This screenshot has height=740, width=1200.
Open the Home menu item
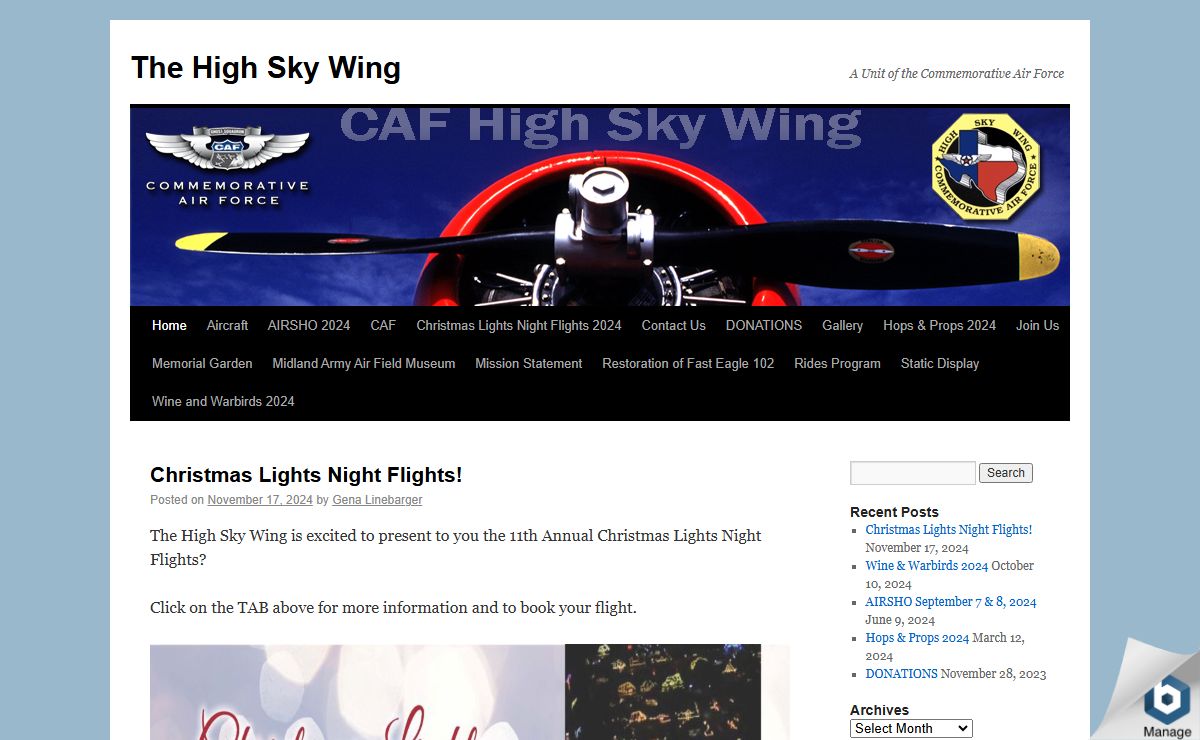[x=169, y=325]
